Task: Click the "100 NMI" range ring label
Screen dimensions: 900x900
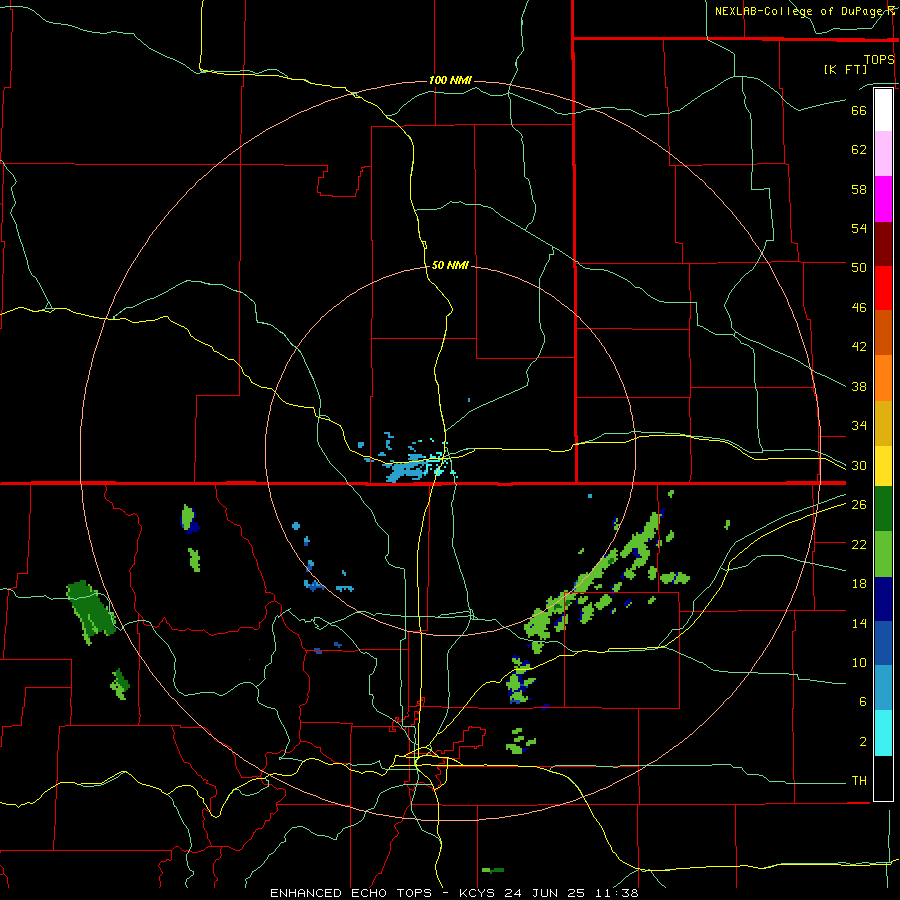Action: coord(450,80)
